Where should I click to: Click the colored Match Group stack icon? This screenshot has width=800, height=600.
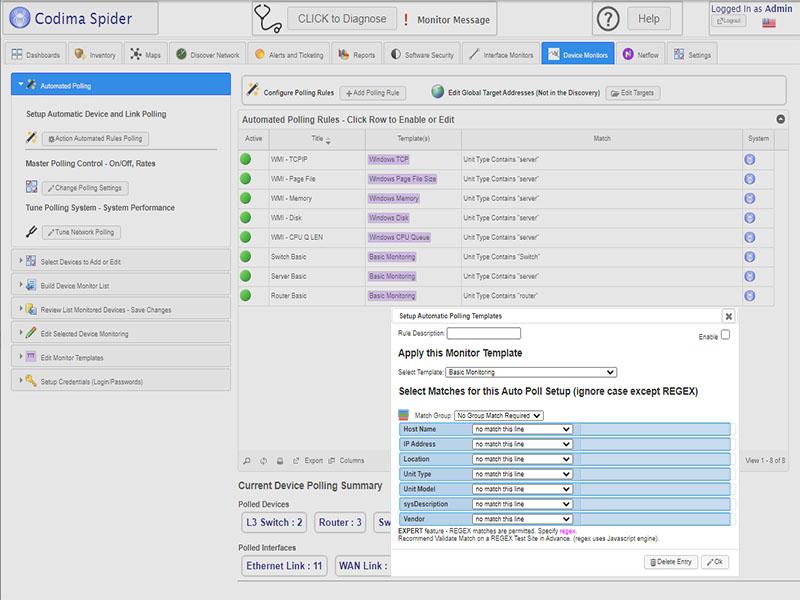(x=404, y=415)
